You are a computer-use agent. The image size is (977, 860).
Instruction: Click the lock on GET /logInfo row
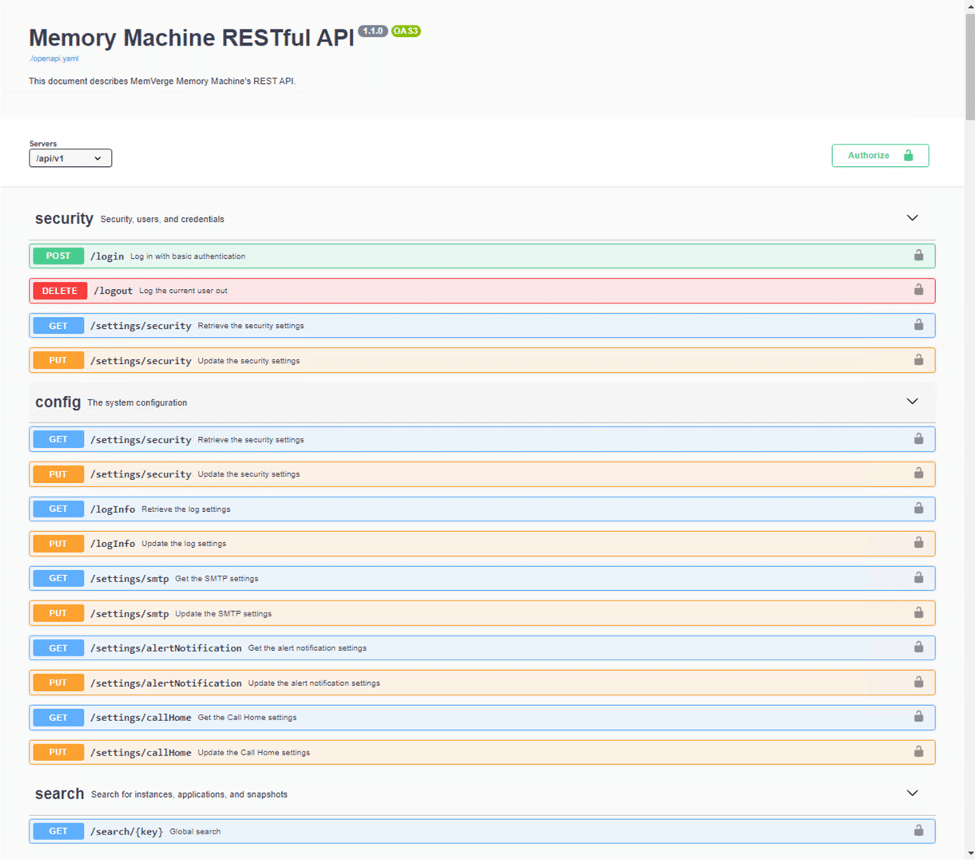(x=918, y=509)
